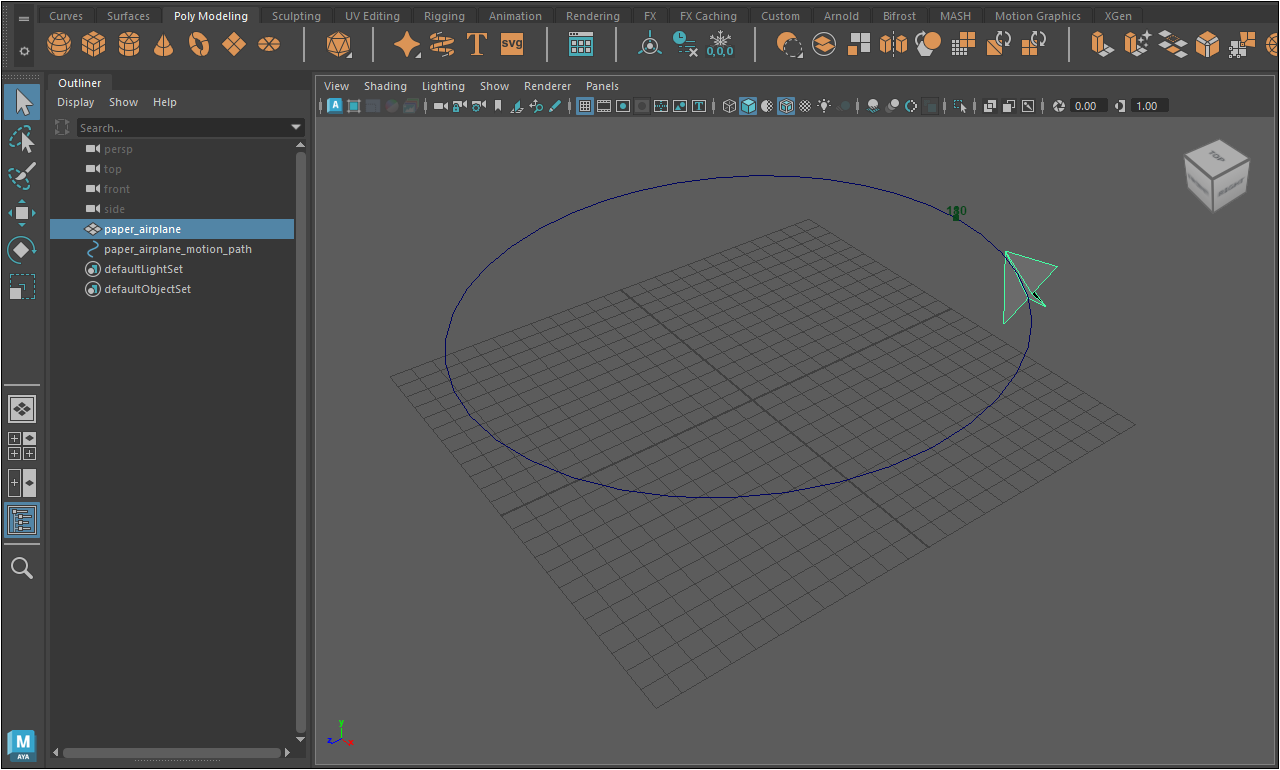Viewport: 1280px width, 770px height.
Task: Click the SVG import shelf icon
Action: [x=512, y=44]
